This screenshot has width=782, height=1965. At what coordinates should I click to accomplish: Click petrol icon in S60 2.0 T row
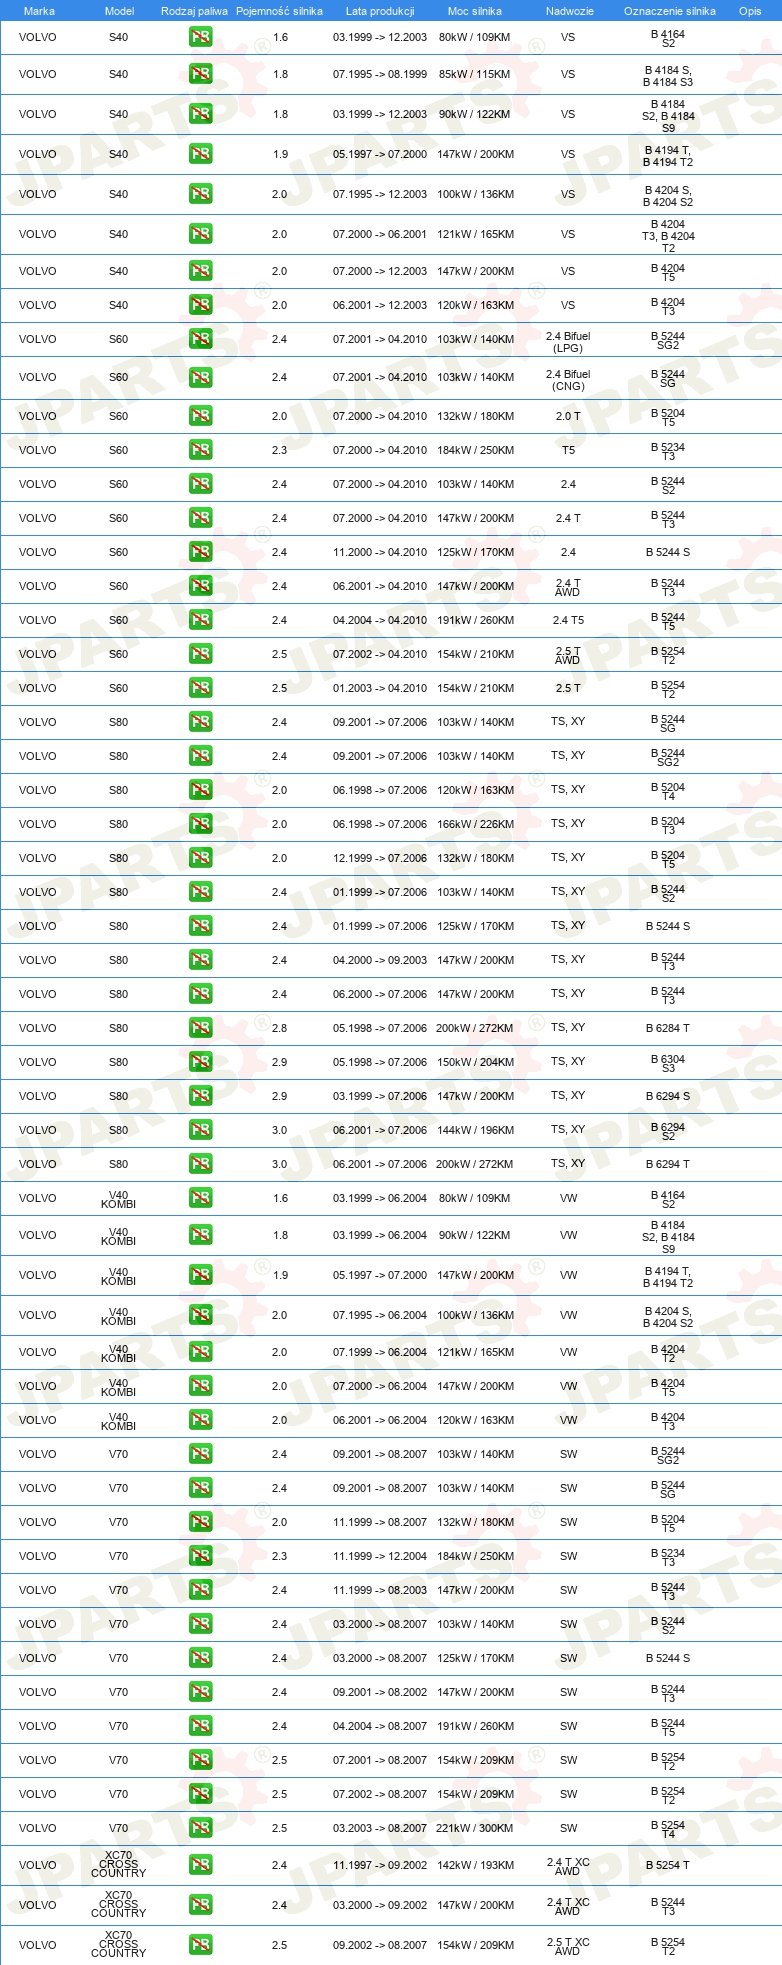point(200,416)
